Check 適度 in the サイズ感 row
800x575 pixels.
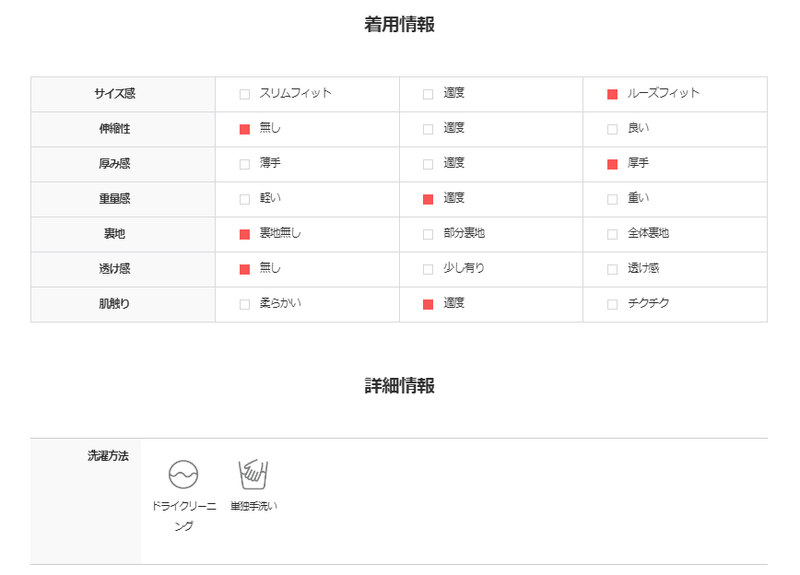click(428, 94)
